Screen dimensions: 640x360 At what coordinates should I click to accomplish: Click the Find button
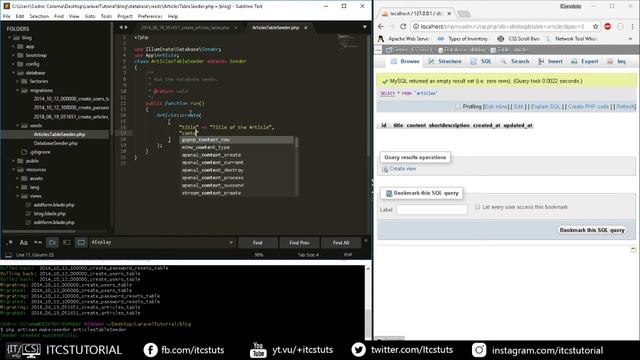[258, 242]
